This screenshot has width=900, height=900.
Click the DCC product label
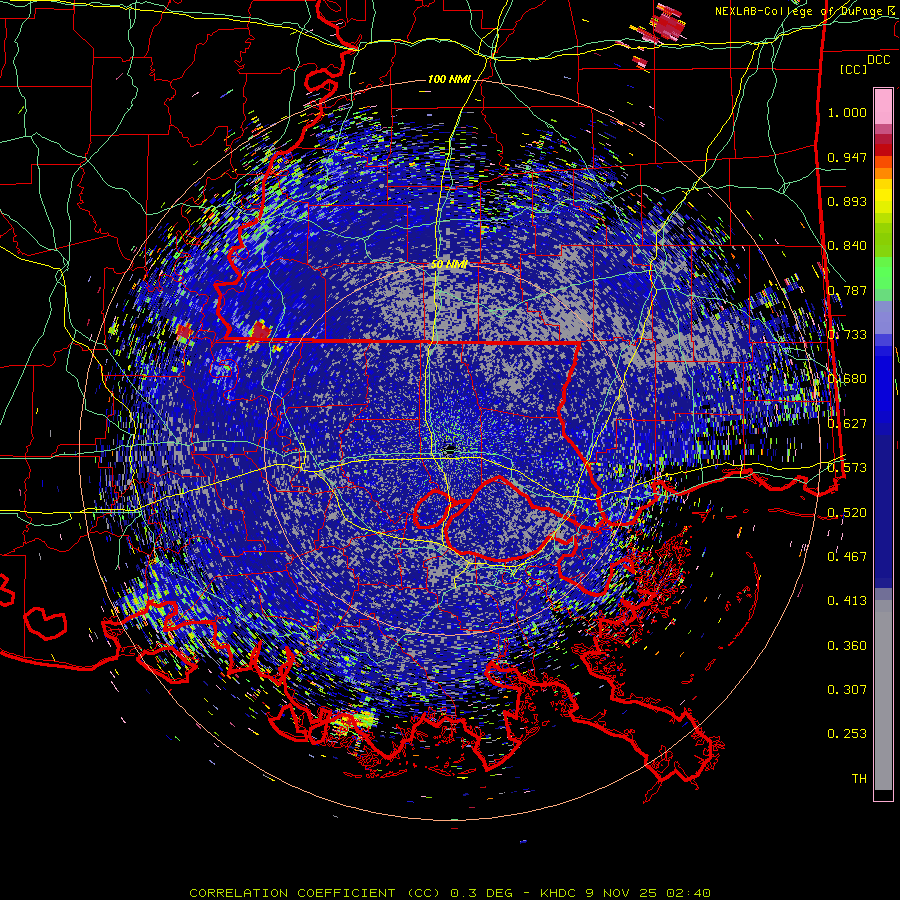coord(878,60)
